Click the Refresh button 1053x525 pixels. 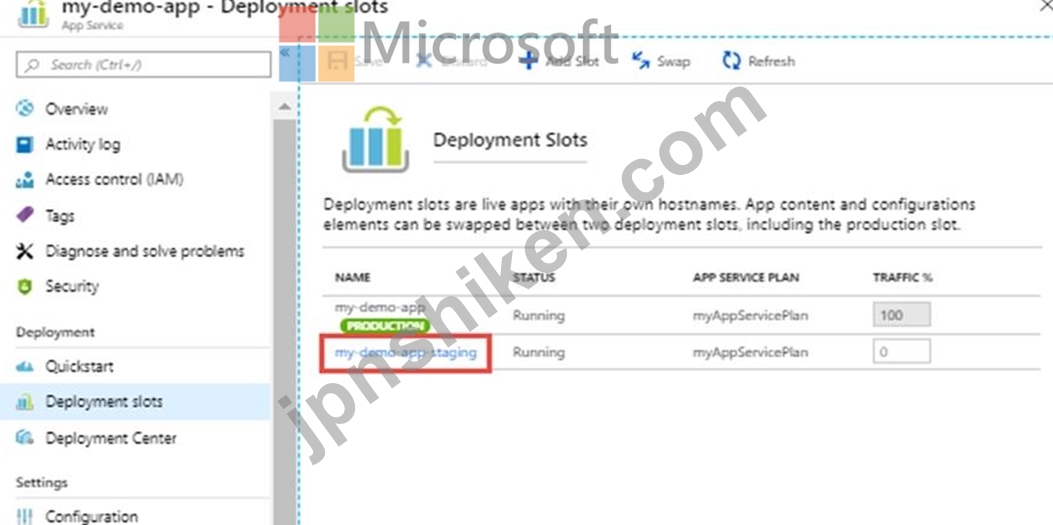tap(758, 61)
